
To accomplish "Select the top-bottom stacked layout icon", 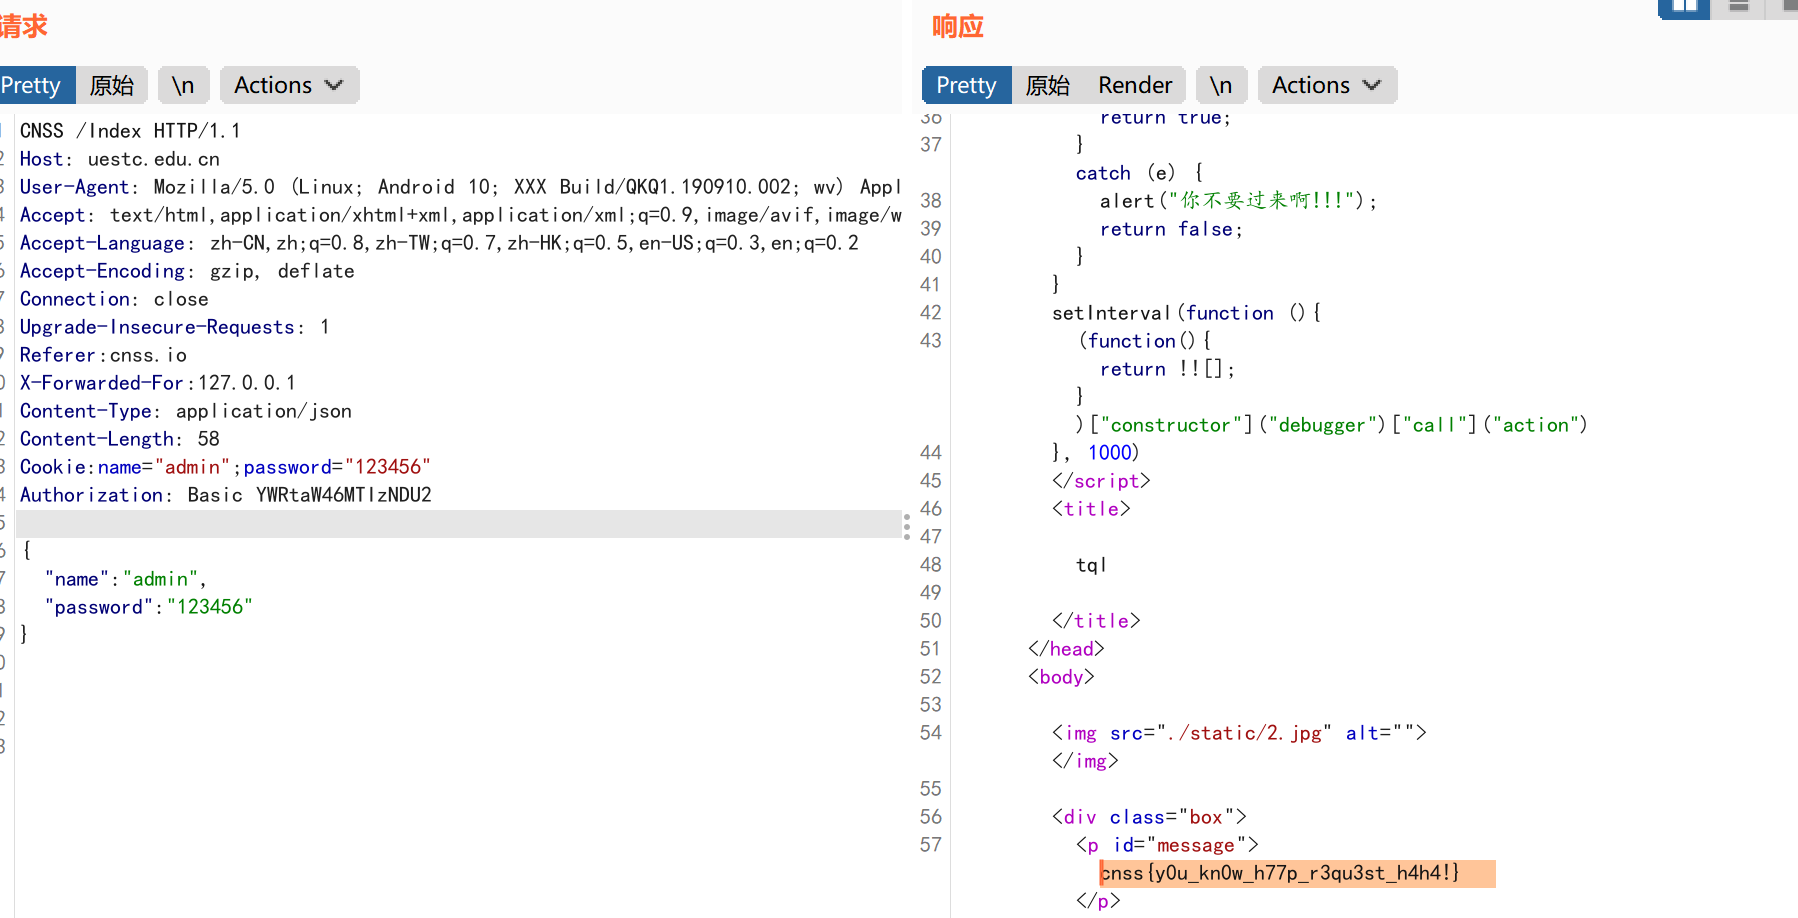I will coord(1739,6).
